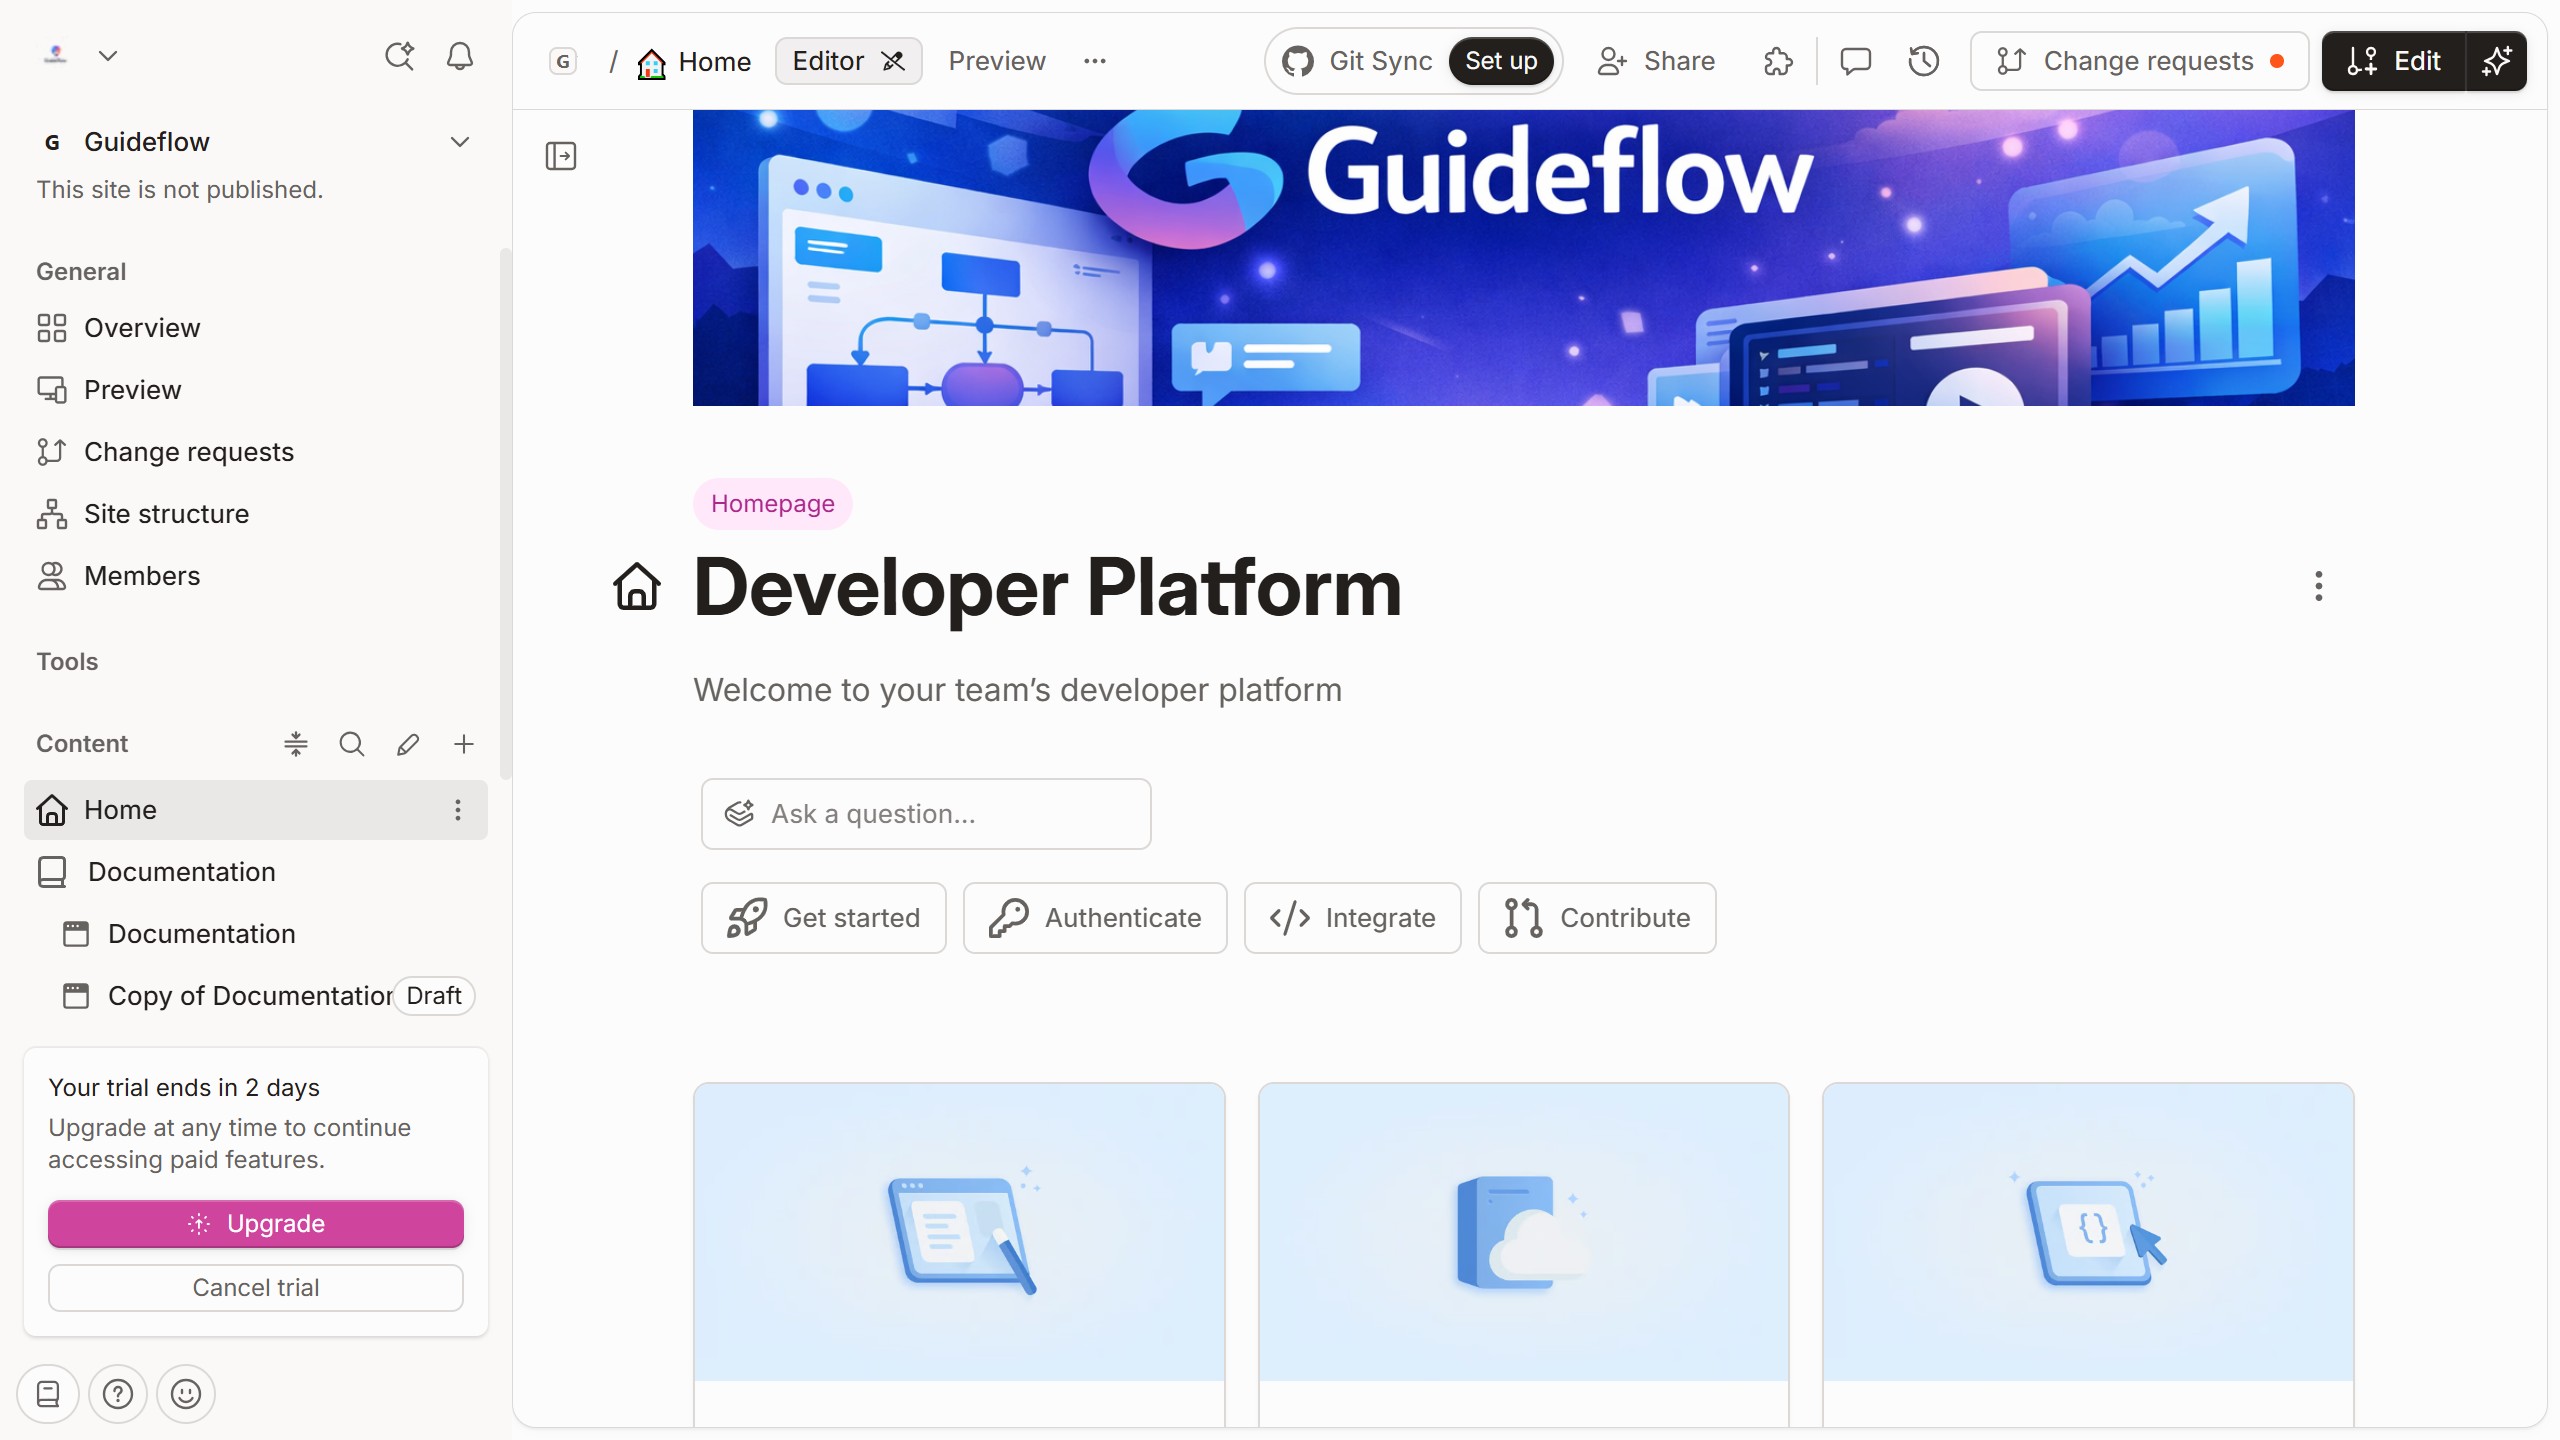
Task: Click the Get started button
Action: pos(824,918)
